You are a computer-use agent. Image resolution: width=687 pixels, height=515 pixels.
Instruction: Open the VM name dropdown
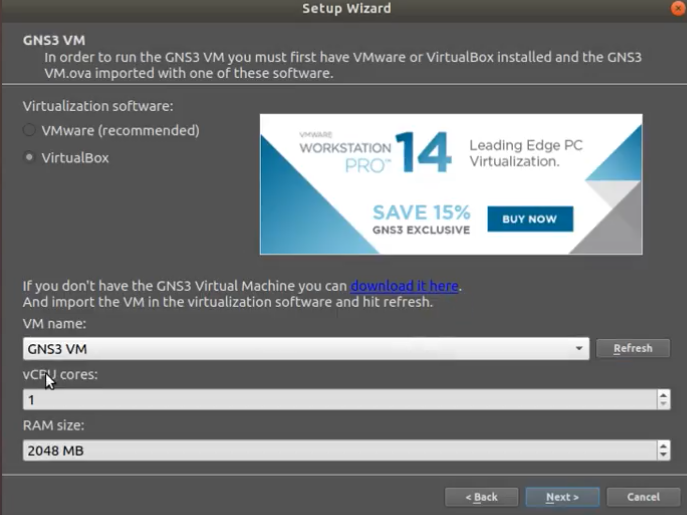306,349
